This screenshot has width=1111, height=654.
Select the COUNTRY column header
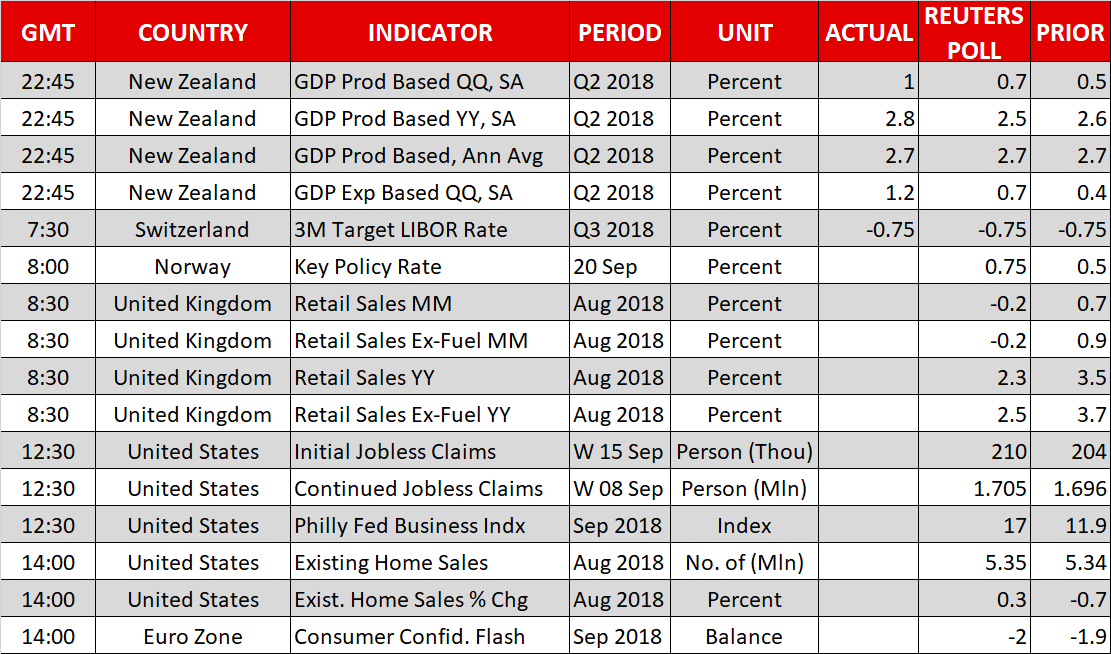tap(193, 32)
